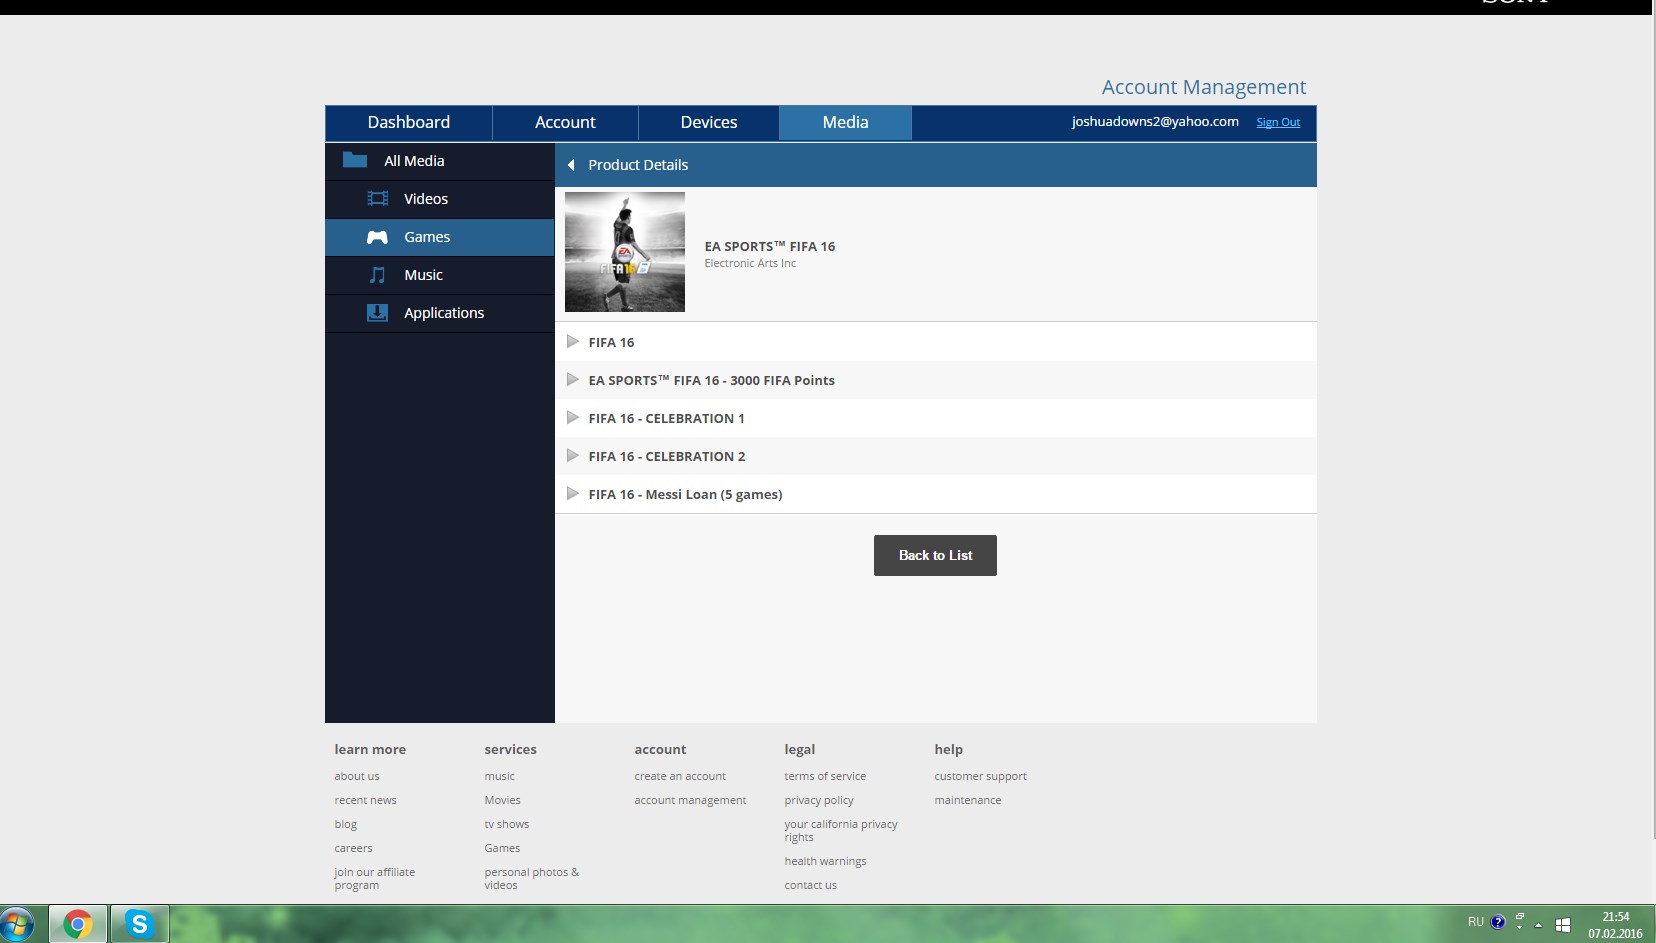1656x943 pixels.
Task: Expand the FIFA 16 - CELEBRATION 1 row
Action: 572,418
